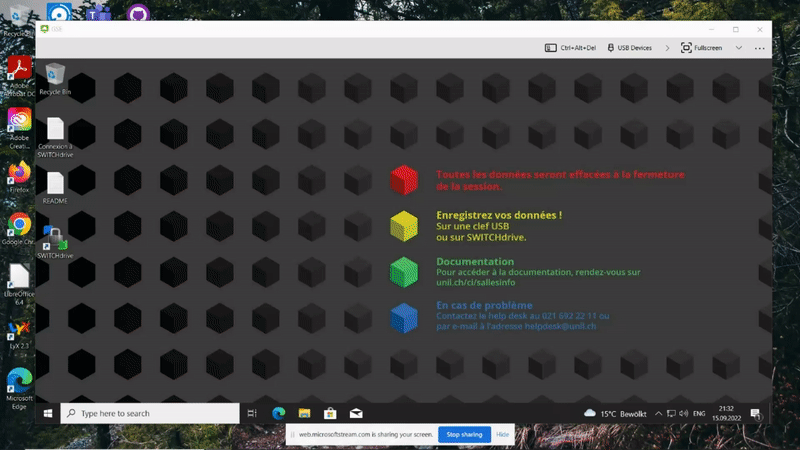
Task: Open the LyX 2.3 desktop shortcut
Action: point(18,330)
